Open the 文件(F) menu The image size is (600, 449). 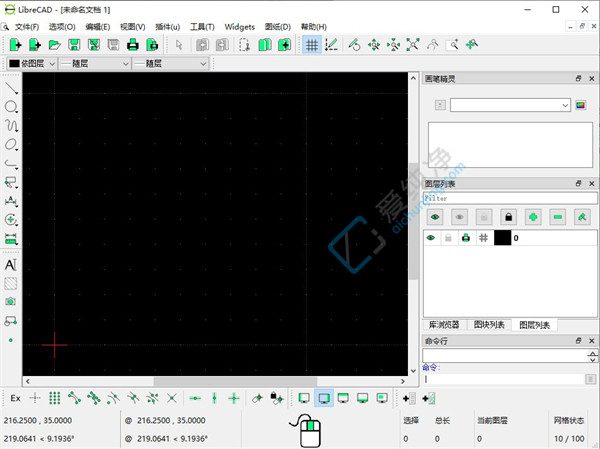[27, 27]
